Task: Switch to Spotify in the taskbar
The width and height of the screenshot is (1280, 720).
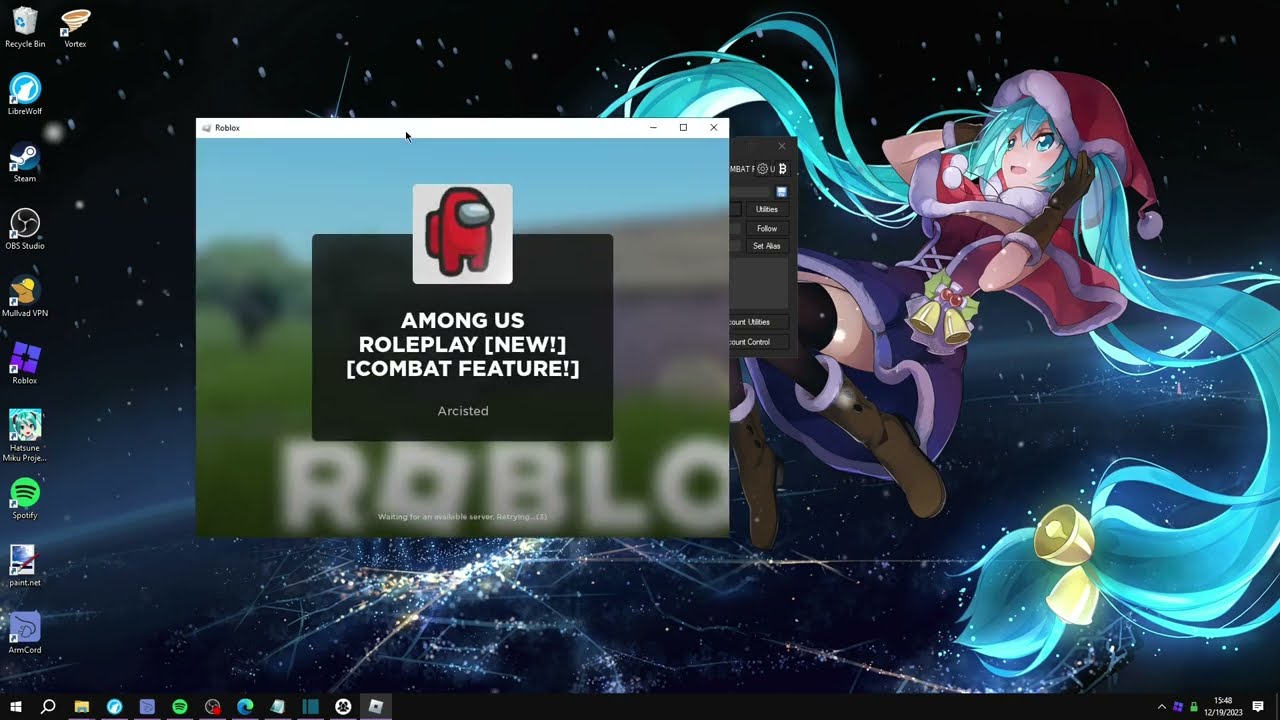Action: pos(180,707)
